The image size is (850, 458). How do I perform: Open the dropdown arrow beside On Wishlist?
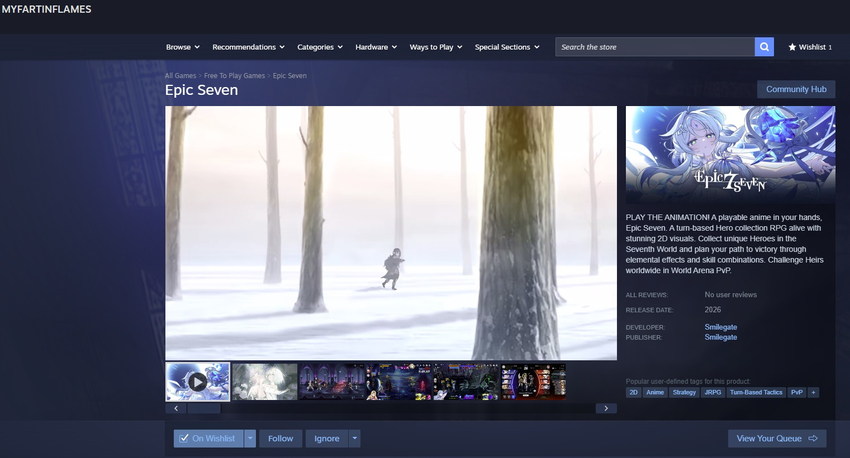tap(250, 438)
